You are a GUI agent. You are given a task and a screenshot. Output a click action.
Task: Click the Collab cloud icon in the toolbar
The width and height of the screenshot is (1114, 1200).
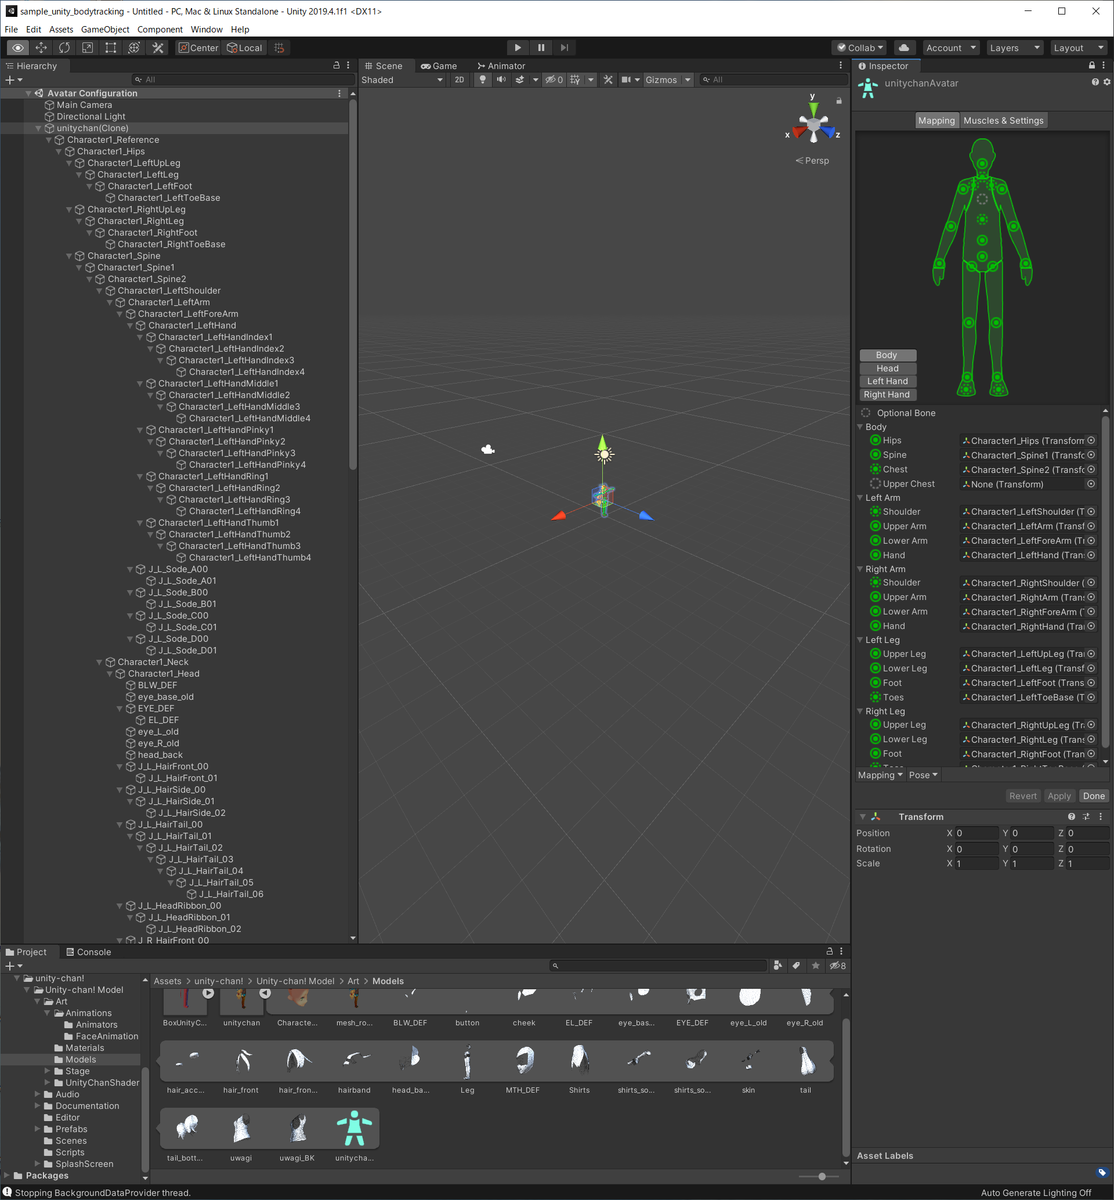[903, 47]
